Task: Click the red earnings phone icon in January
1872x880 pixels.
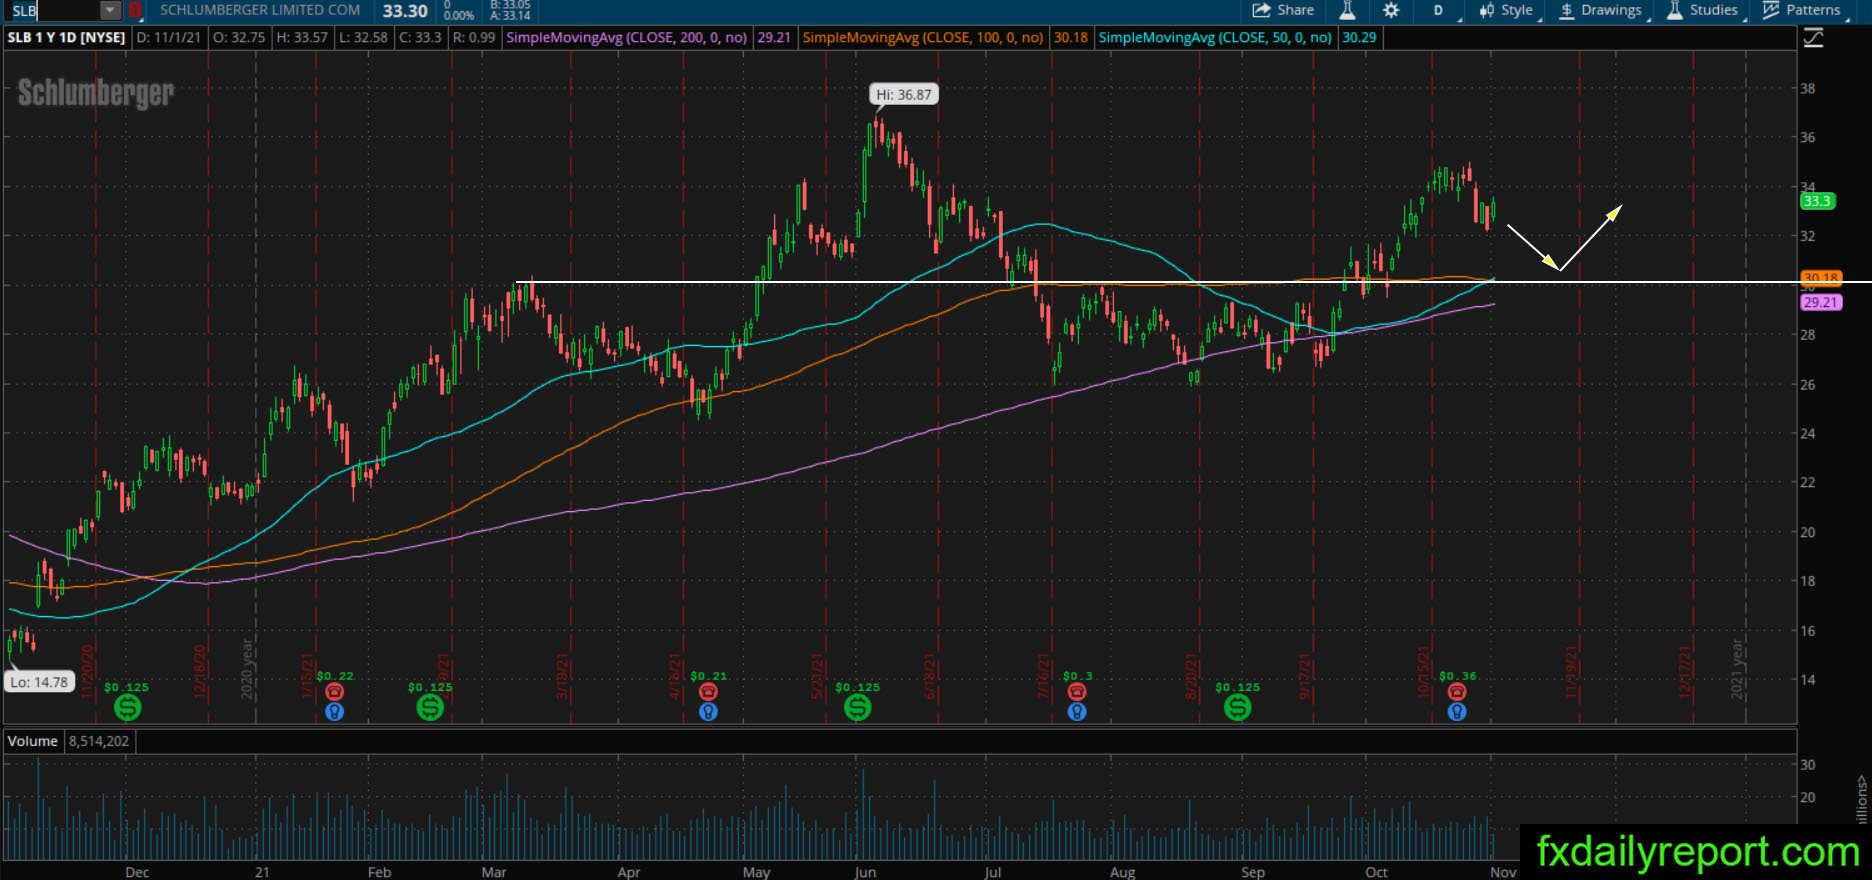Action: click(335, 692)
